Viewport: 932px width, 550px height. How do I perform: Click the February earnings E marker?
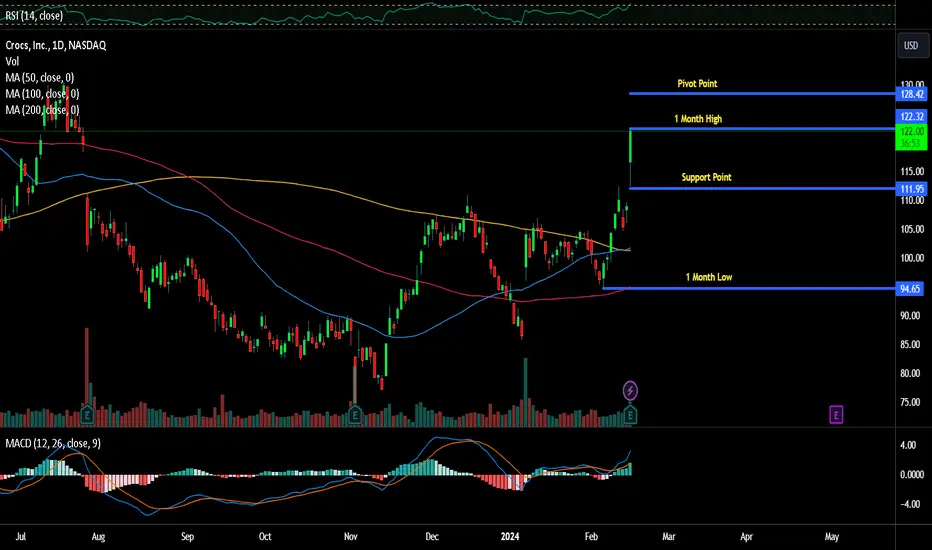coord(630,414)
